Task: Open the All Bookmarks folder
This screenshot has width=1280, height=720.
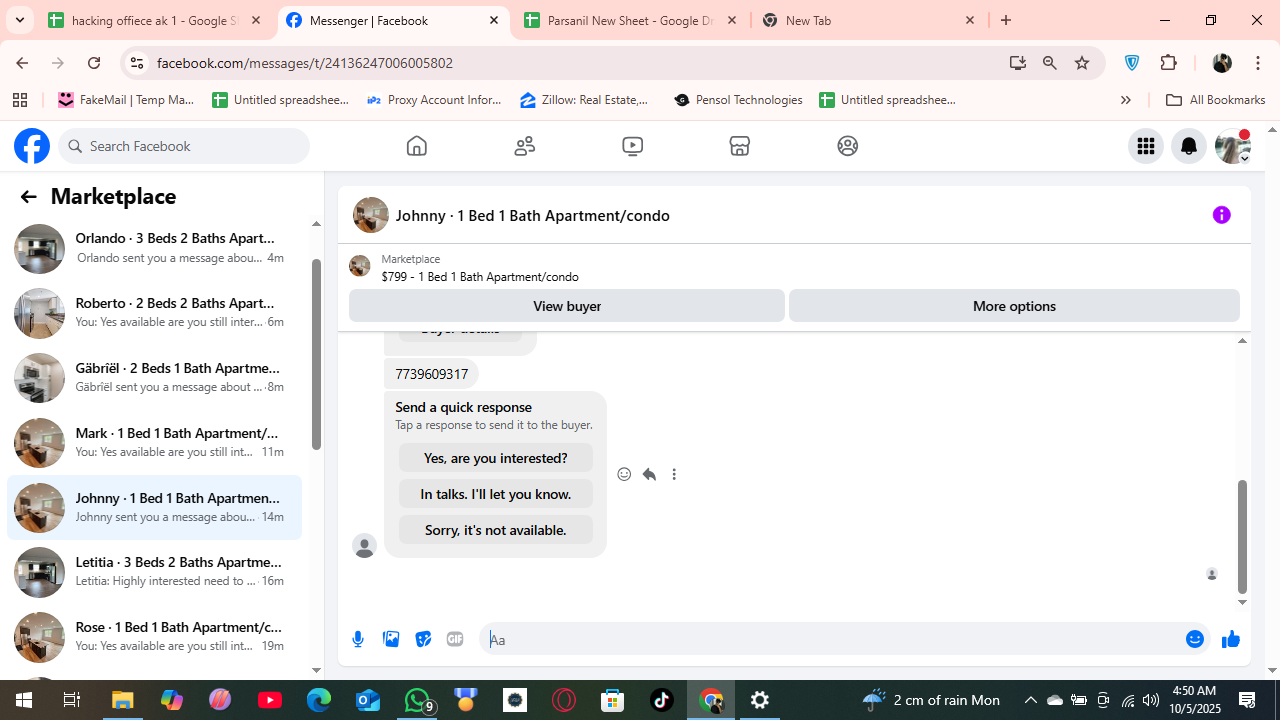Action: click(1215, 100)
